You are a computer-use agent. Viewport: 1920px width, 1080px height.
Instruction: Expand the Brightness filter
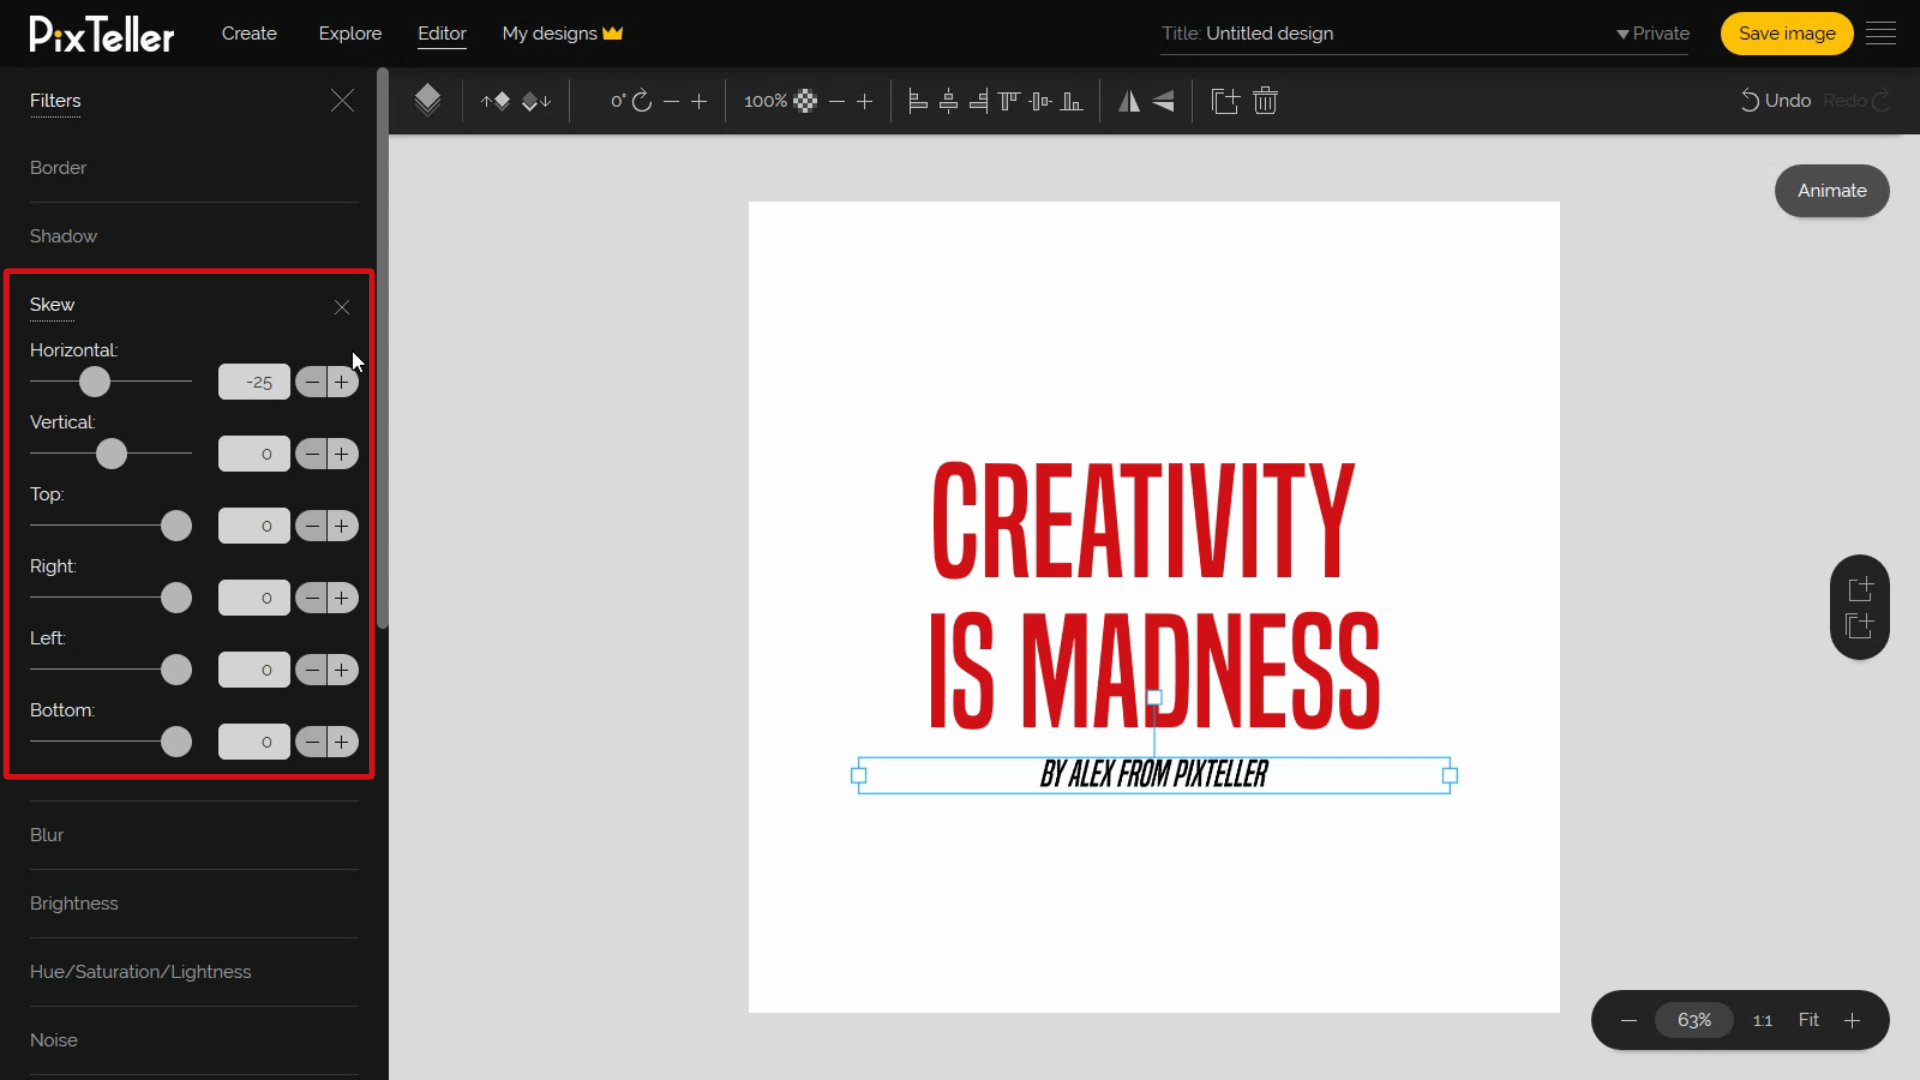[x=74, y=903]
